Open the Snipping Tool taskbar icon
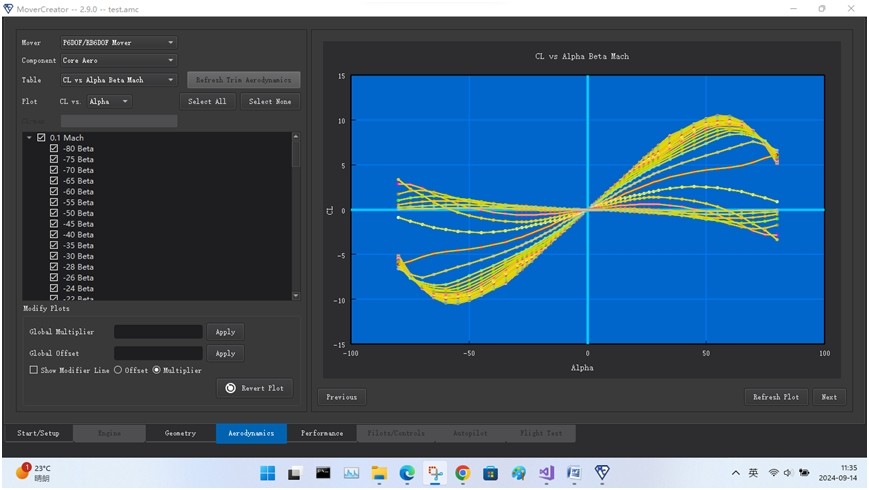The height and width of the screenshot is (490, 869). coord(435,473)
